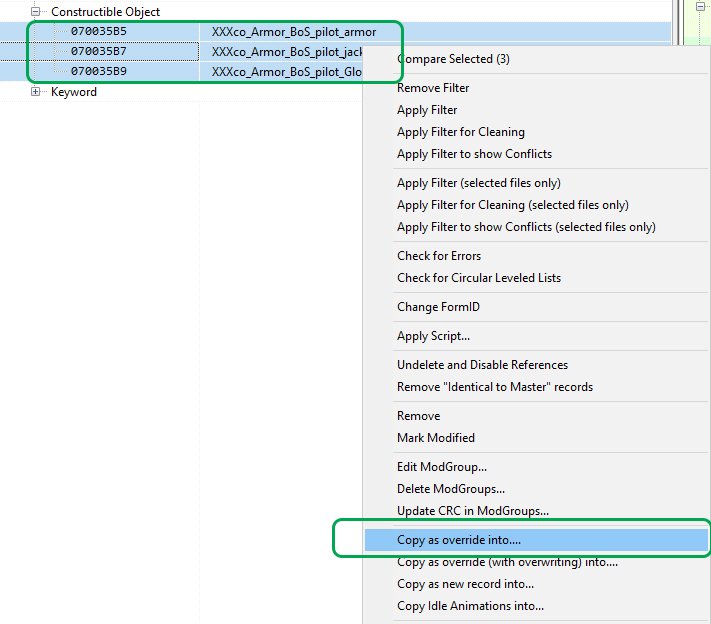Choose Copy as override into
This screenshot has width=711, height=624.
tap(458, 540)
